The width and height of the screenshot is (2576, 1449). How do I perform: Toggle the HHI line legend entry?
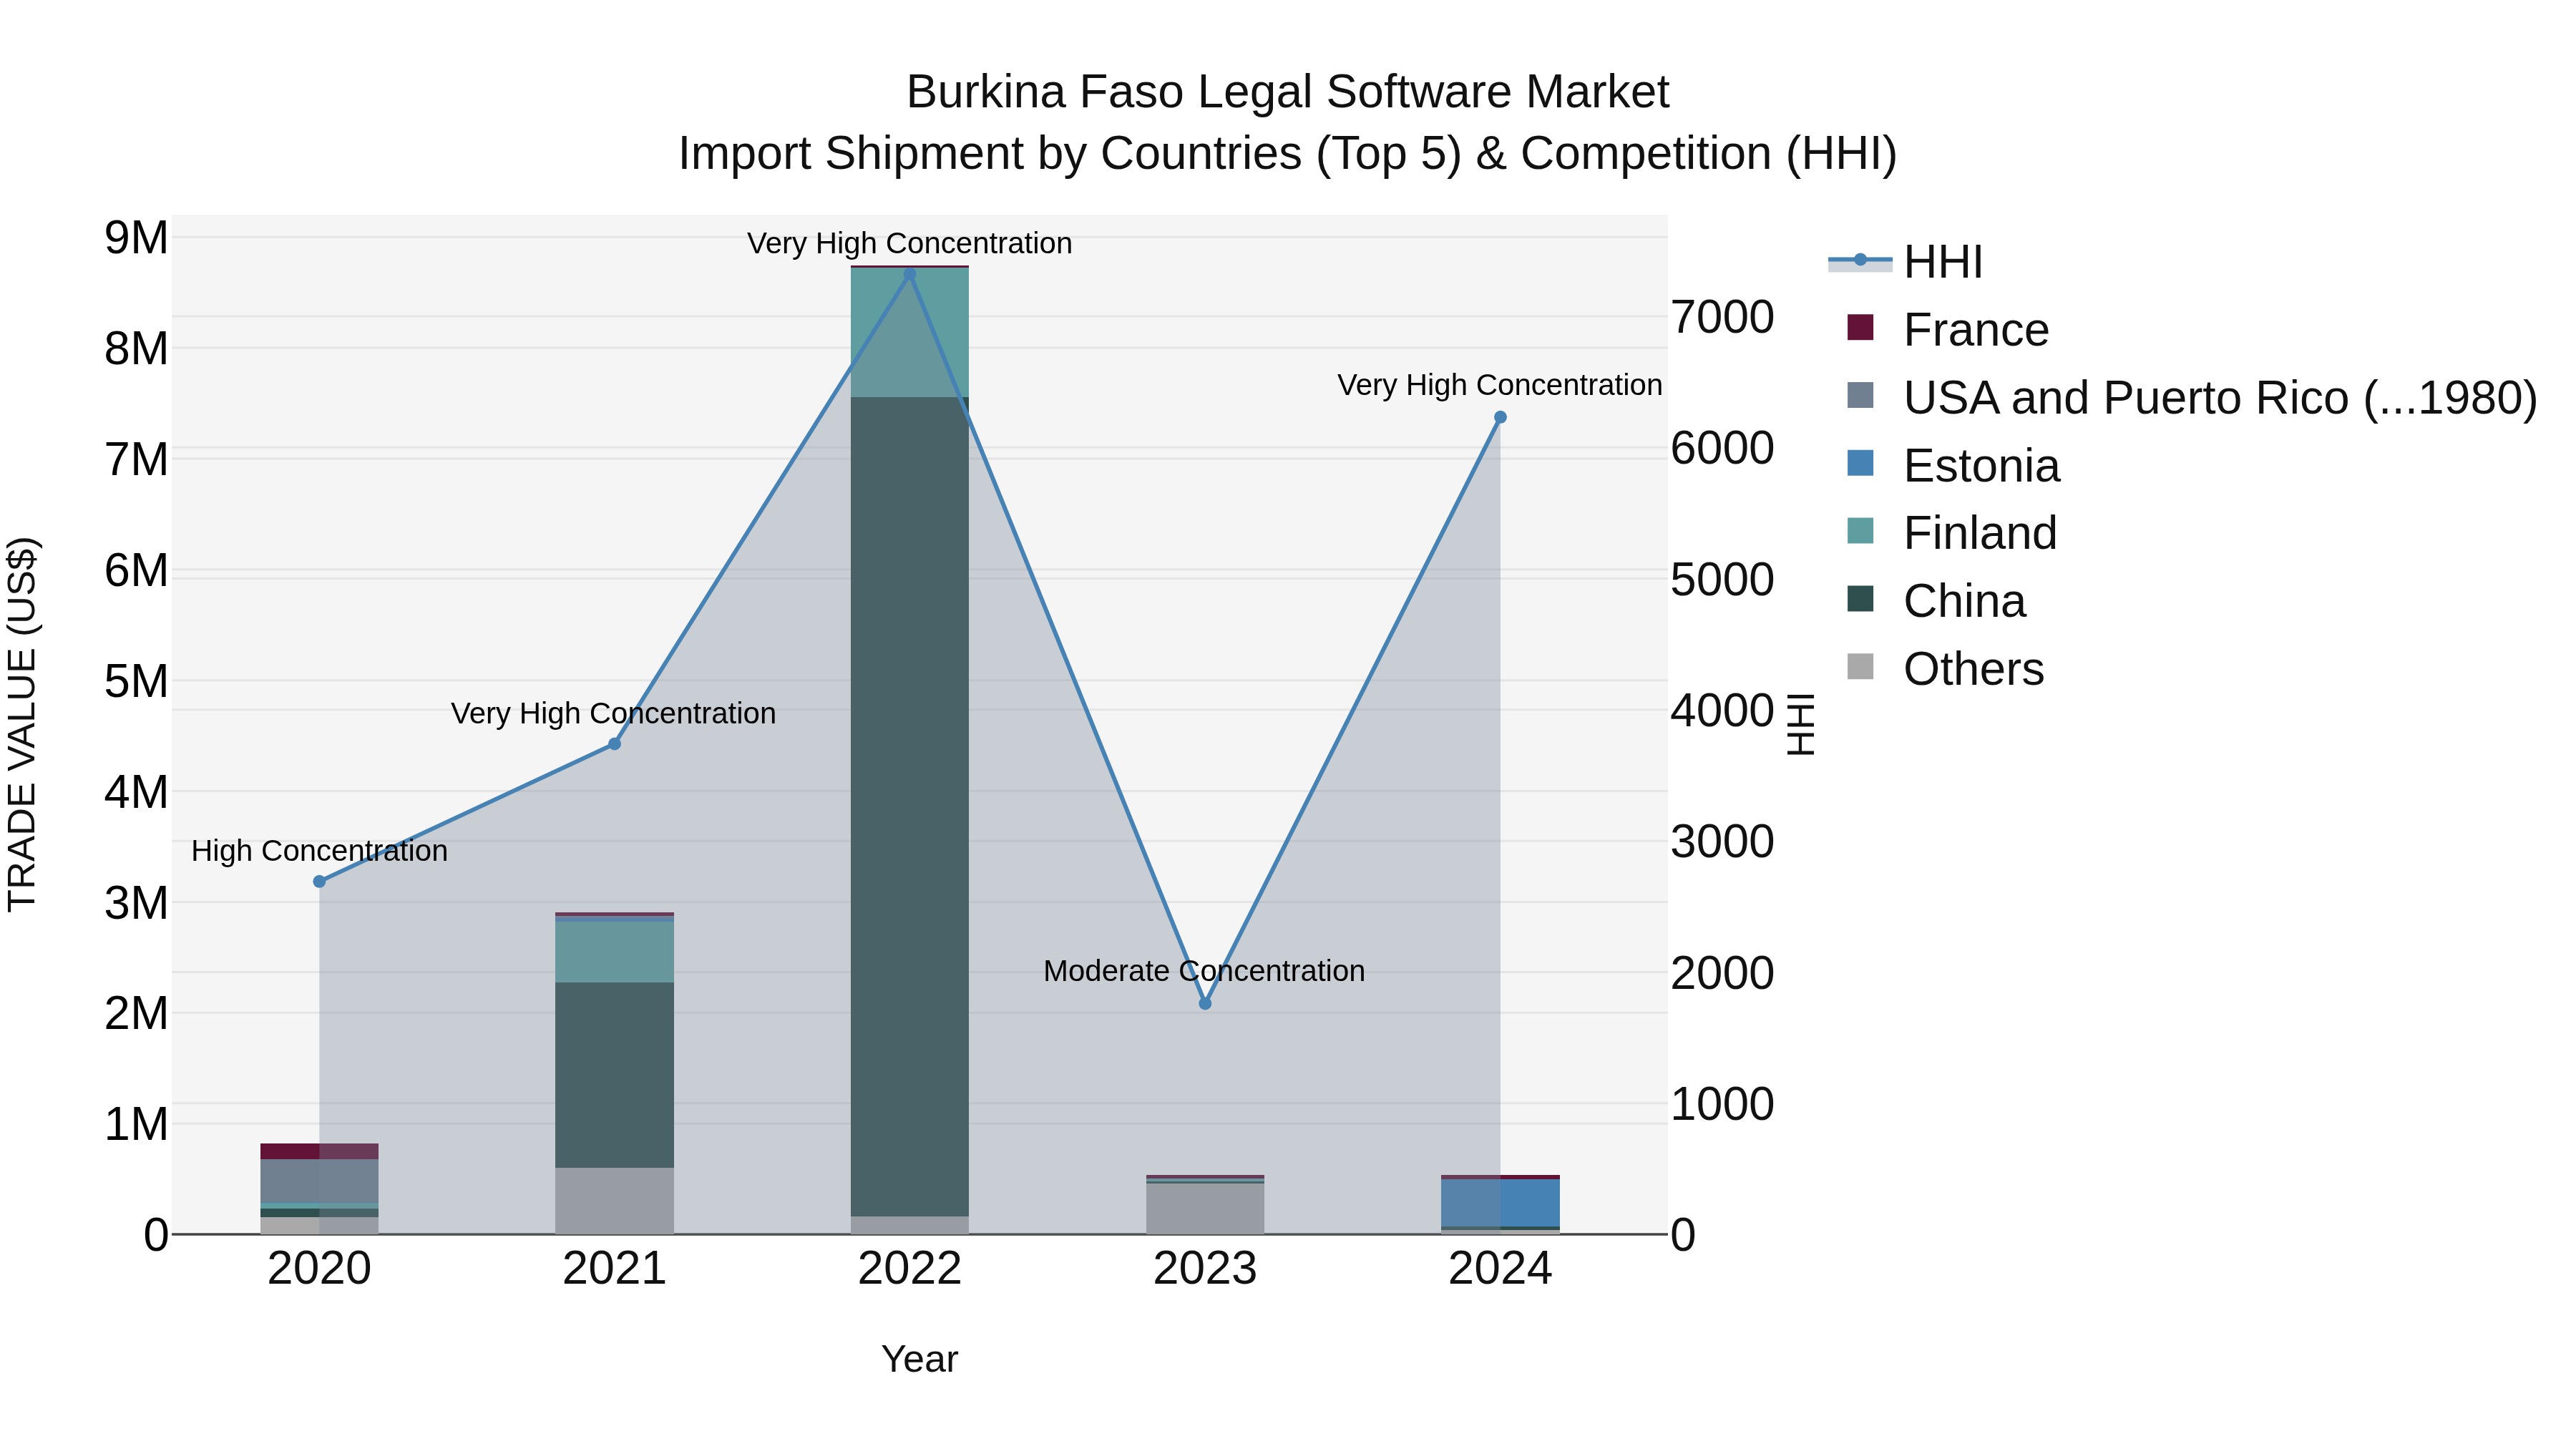pos(1905,262)
